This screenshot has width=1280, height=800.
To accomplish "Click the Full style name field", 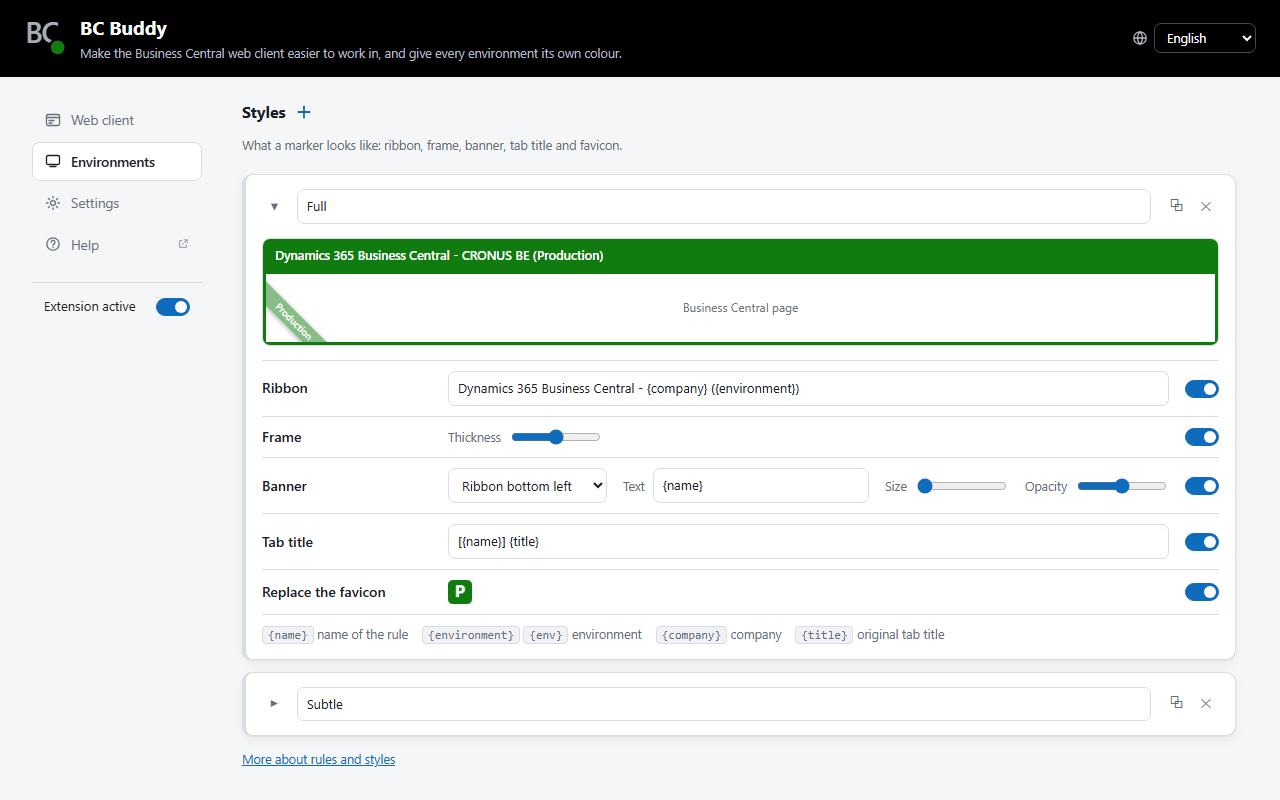I will [x=724, y=206].
